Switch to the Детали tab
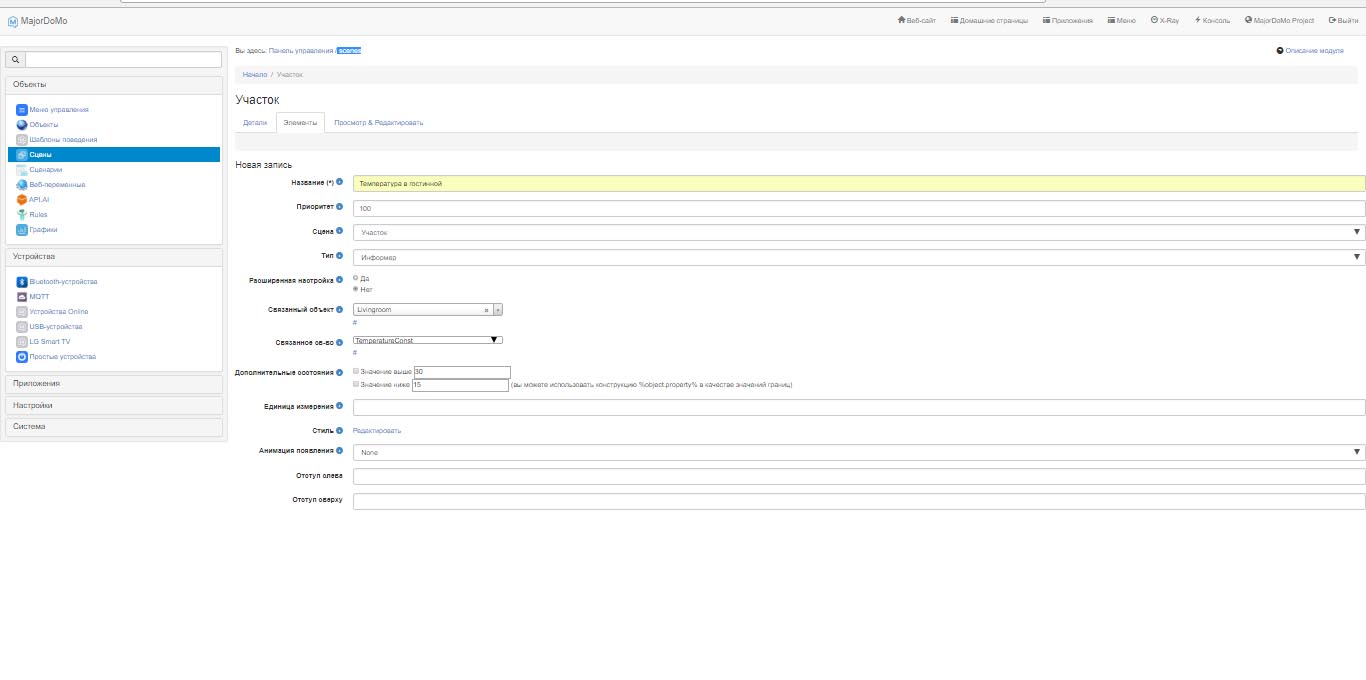This screenshot has width=1366, height=680. pos(255,123)
